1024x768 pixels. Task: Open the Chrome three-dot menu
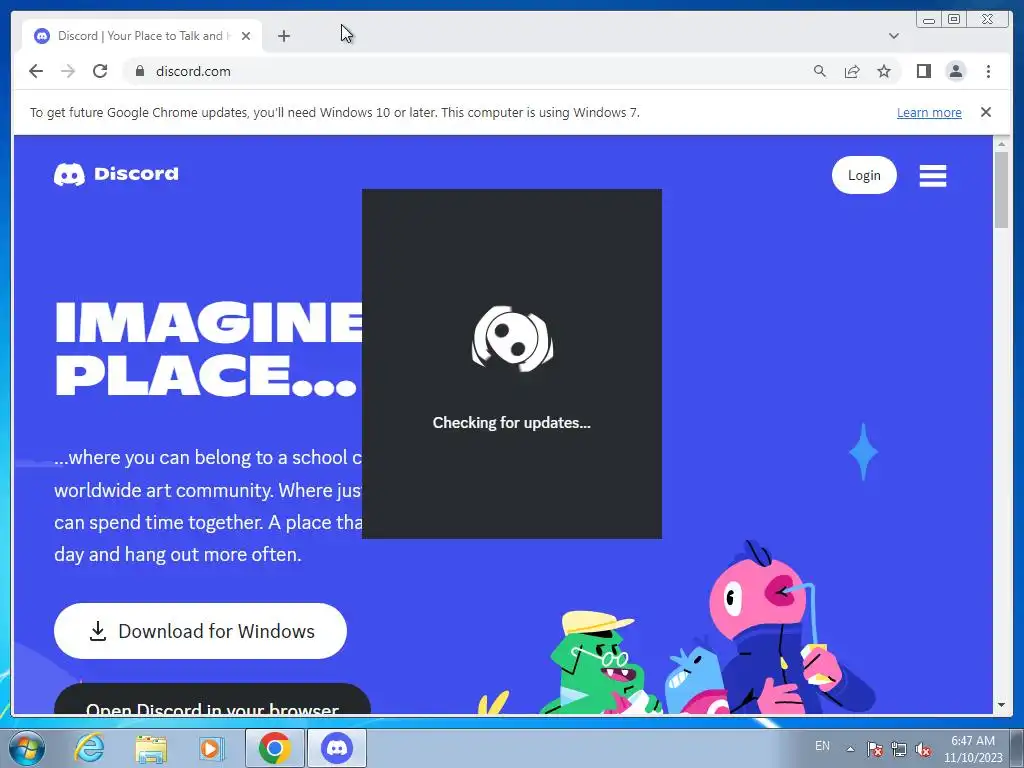click(988, 71)
